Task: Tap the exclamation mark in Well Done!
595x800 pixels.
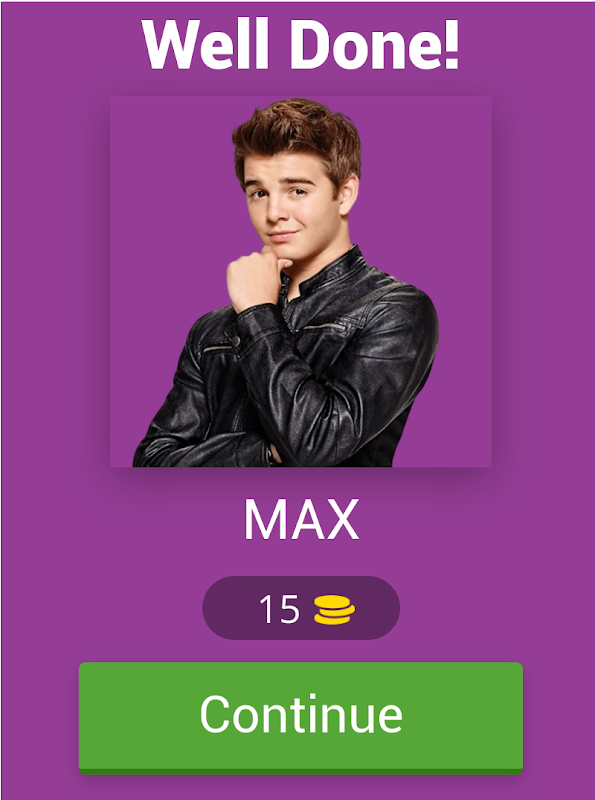Action: (452, 44)
